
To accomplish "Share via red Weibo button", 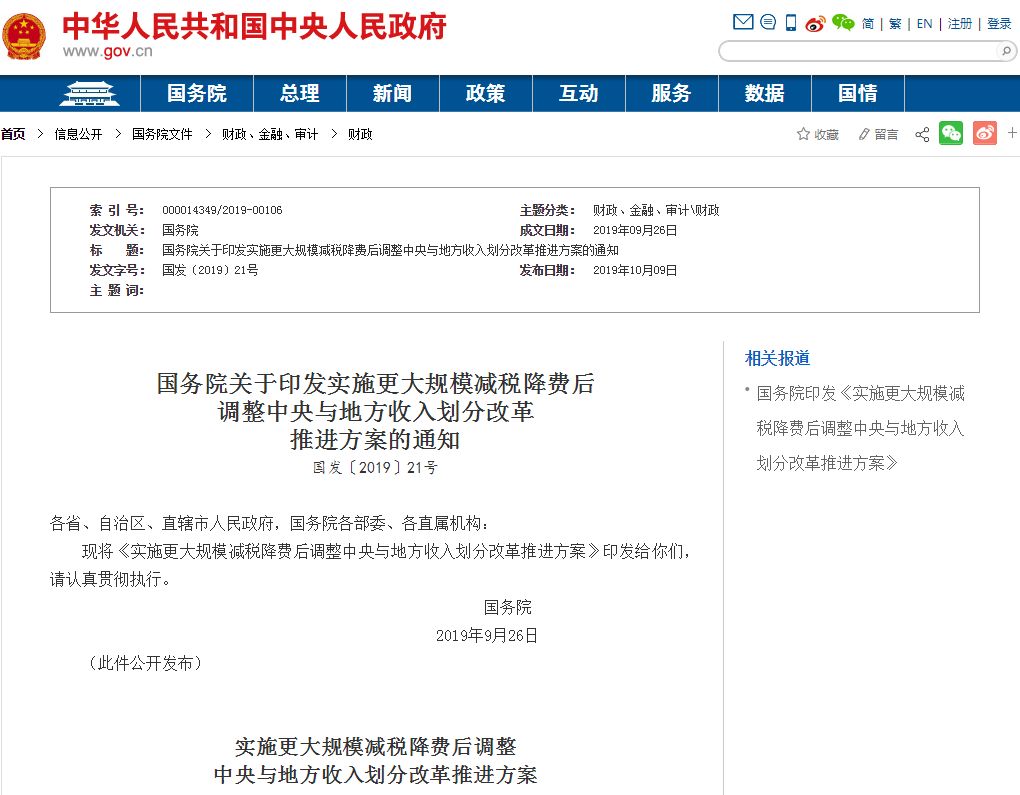I will coord(985,133).
